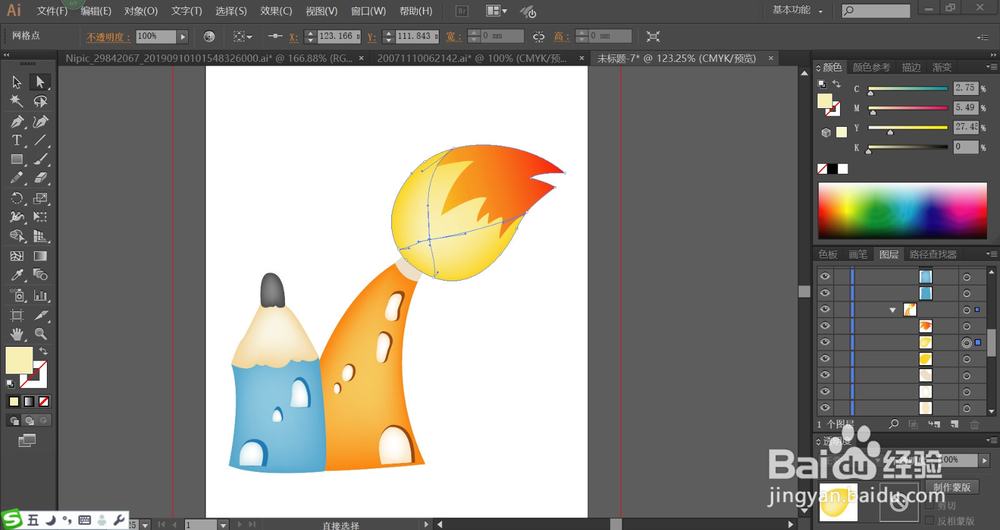Select the Blend tool

point(40,276)
